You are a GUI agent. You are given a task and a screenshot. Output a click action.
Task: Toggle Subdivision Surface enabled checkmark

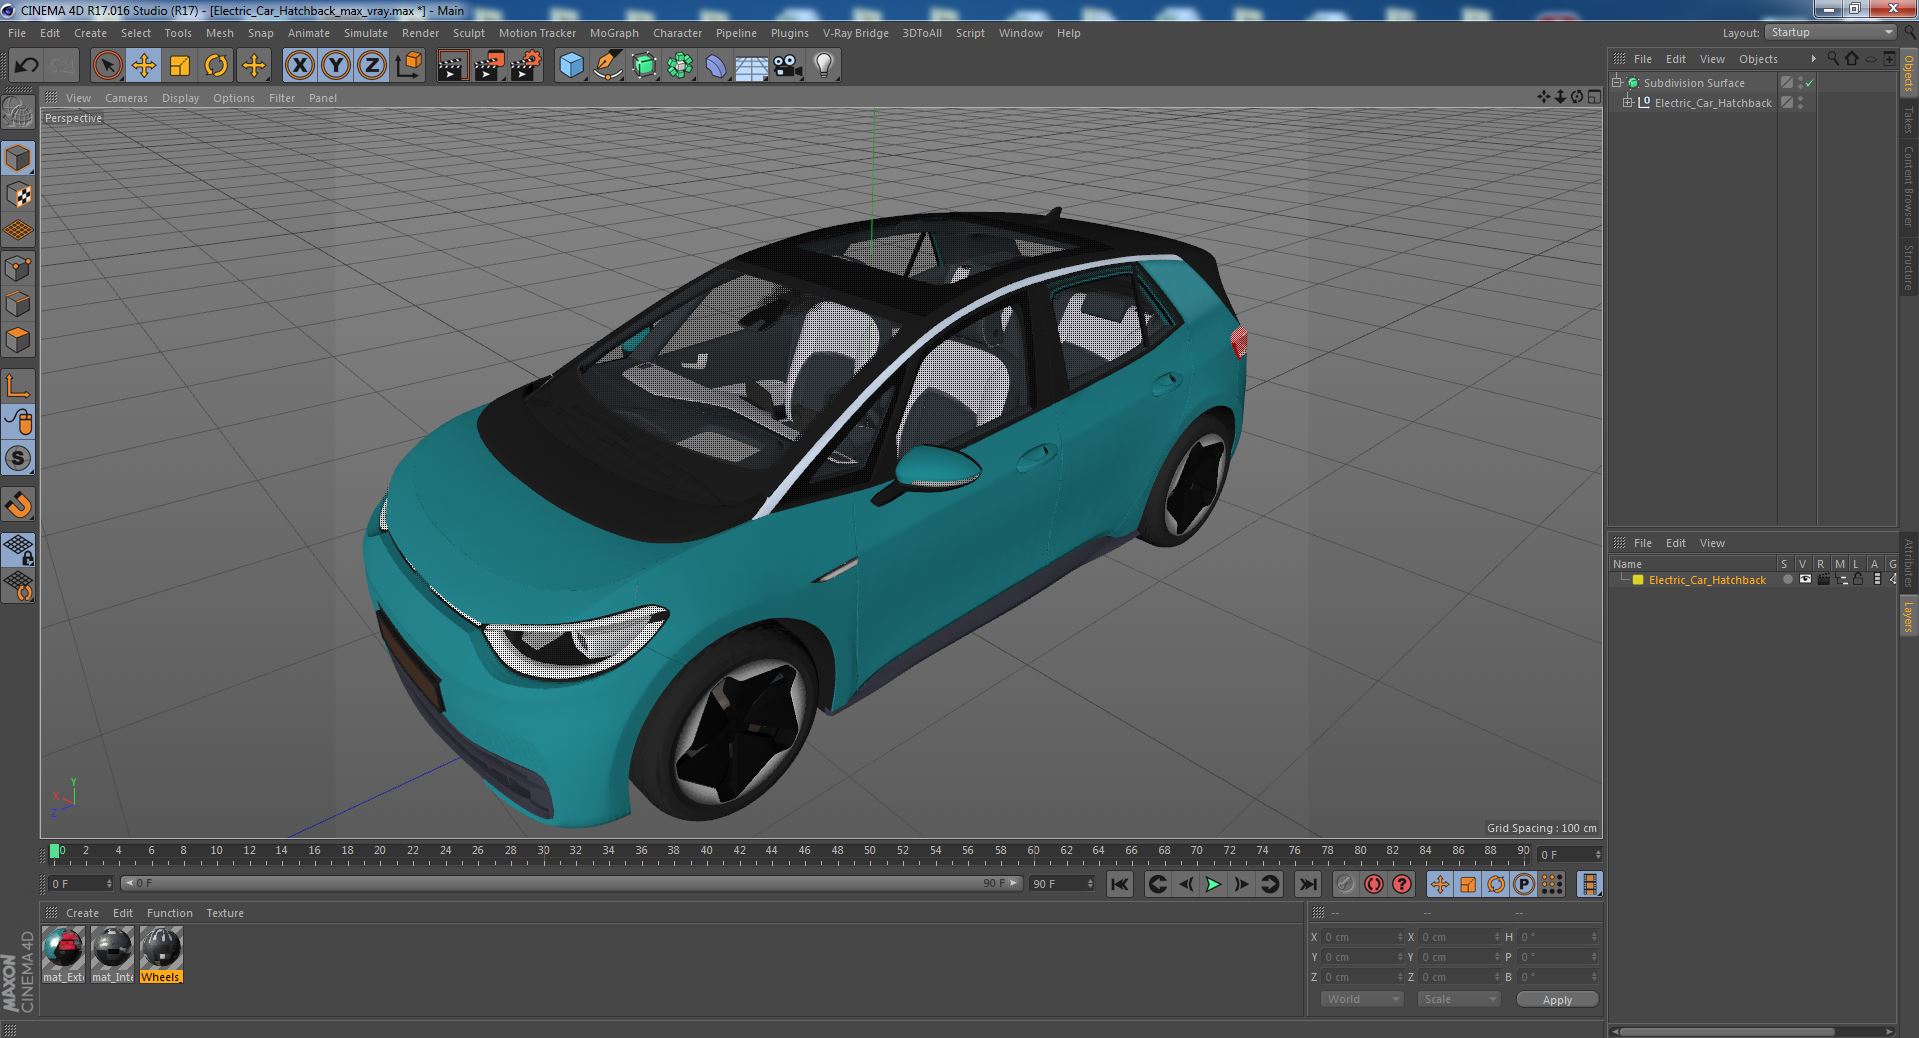[x=1810, y=83]
